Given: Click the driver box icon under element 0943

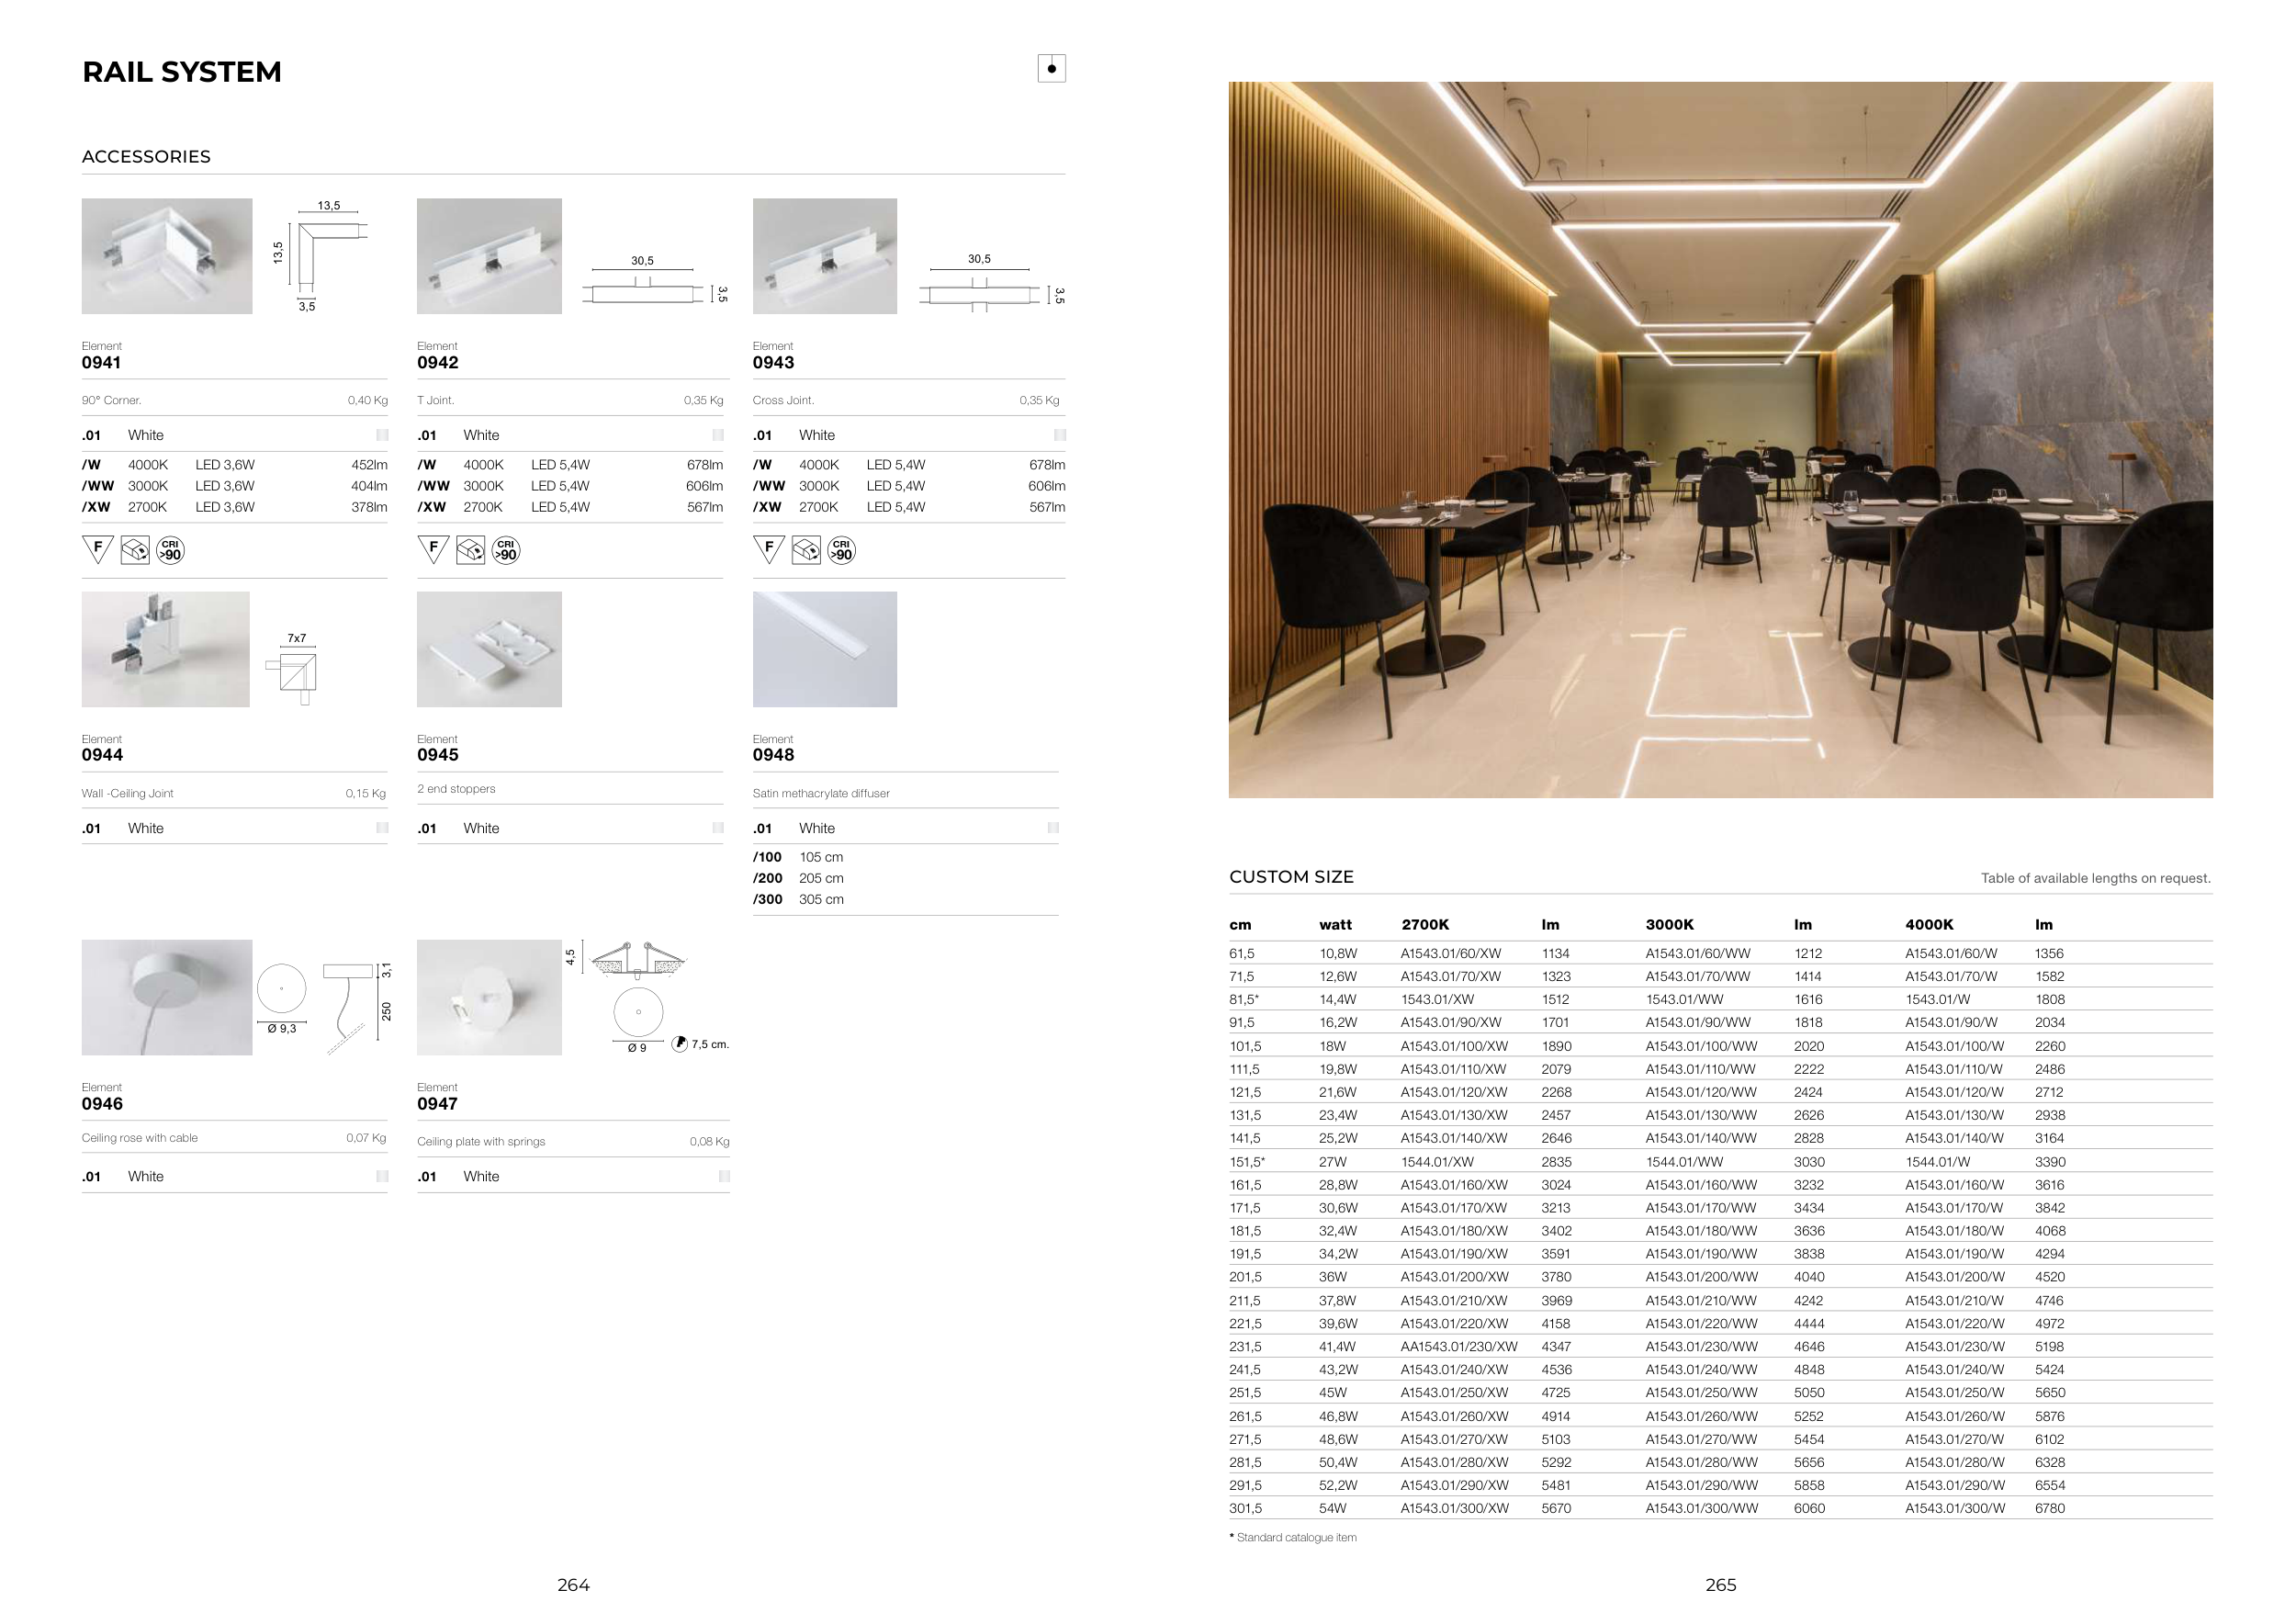Looking at the screenshot, I should click(x=806, y=550).
